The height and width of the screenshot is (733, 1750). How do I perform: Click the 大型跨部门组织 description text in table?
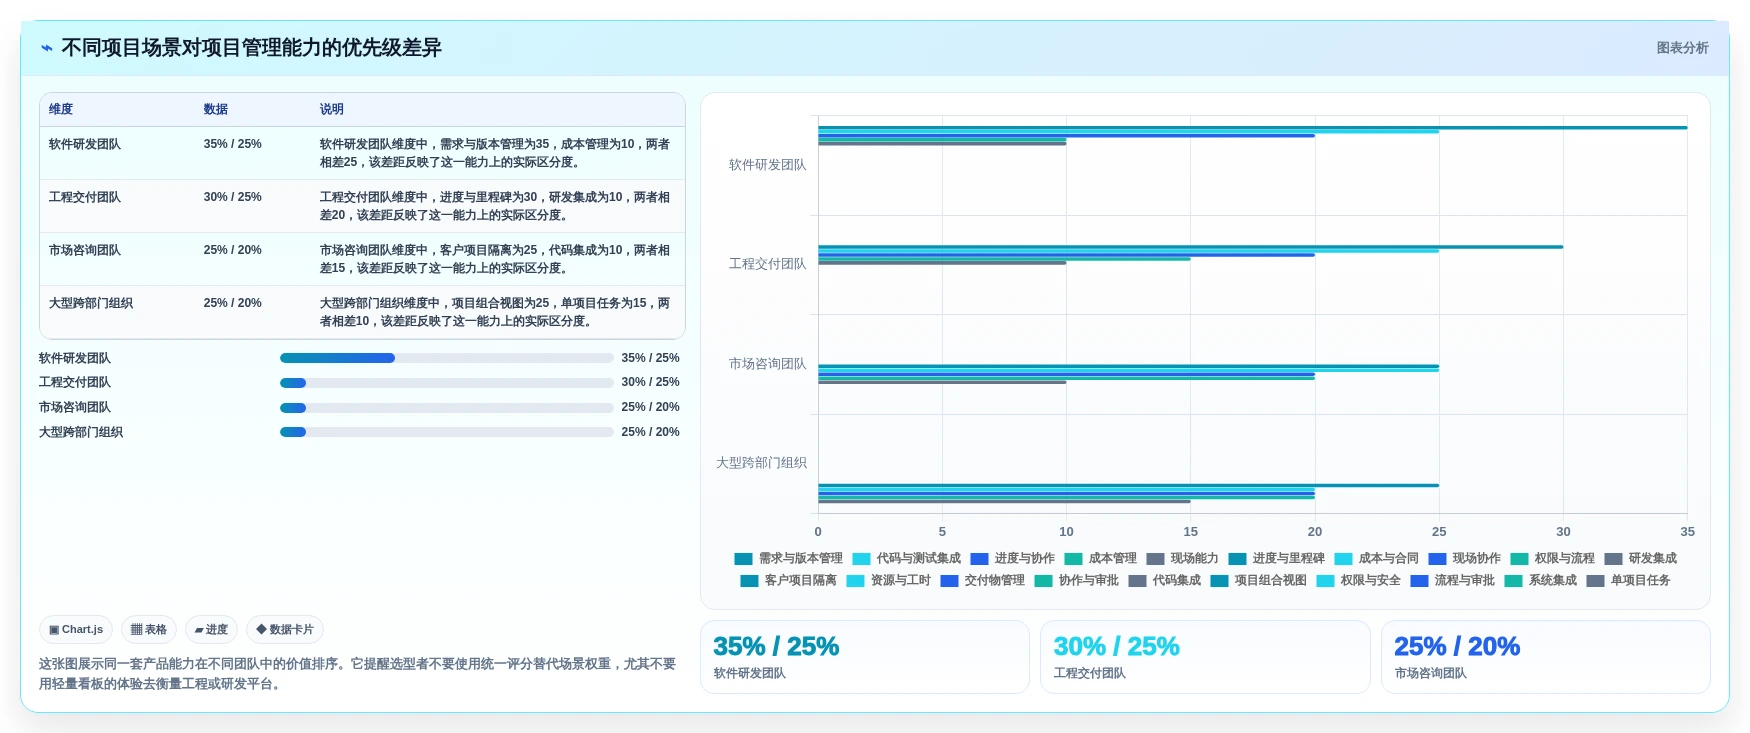[x=495, y=312]
